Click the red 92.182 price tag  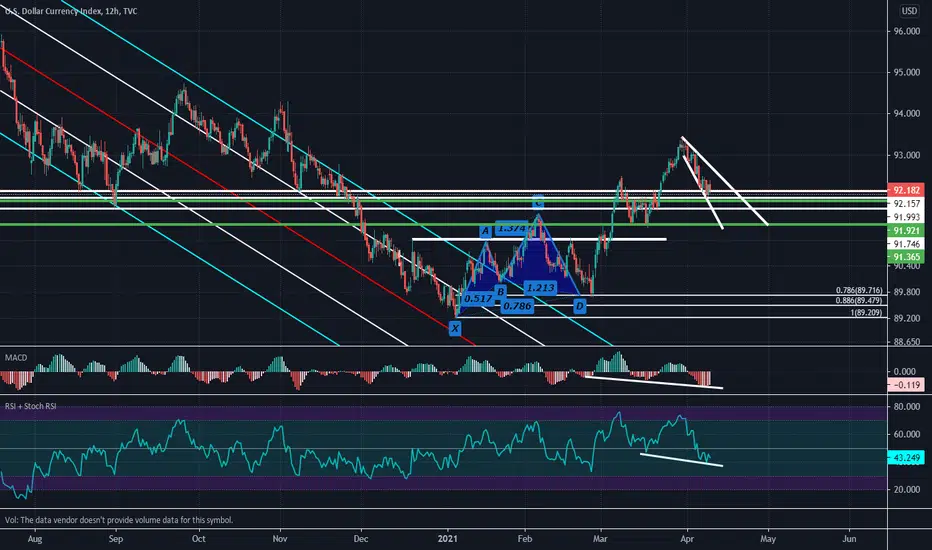pyautogui.click(x=906, y=190)
